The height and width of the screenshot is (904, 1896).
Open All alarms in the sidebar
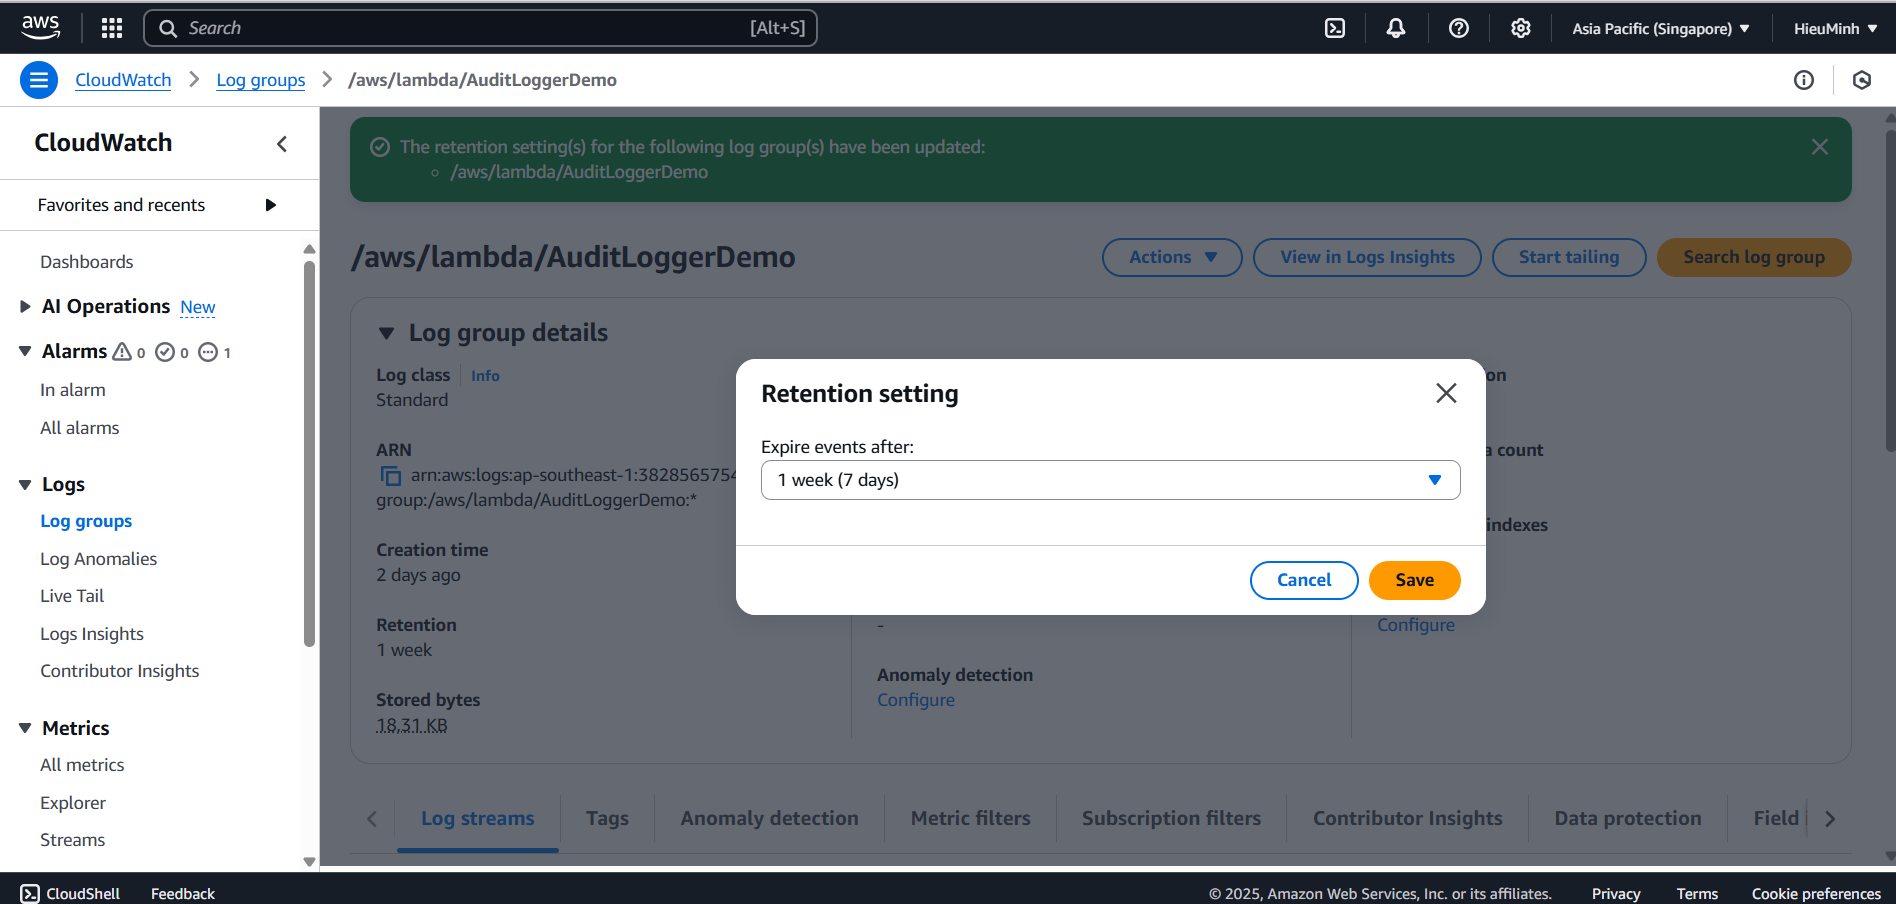coord(80,428)
